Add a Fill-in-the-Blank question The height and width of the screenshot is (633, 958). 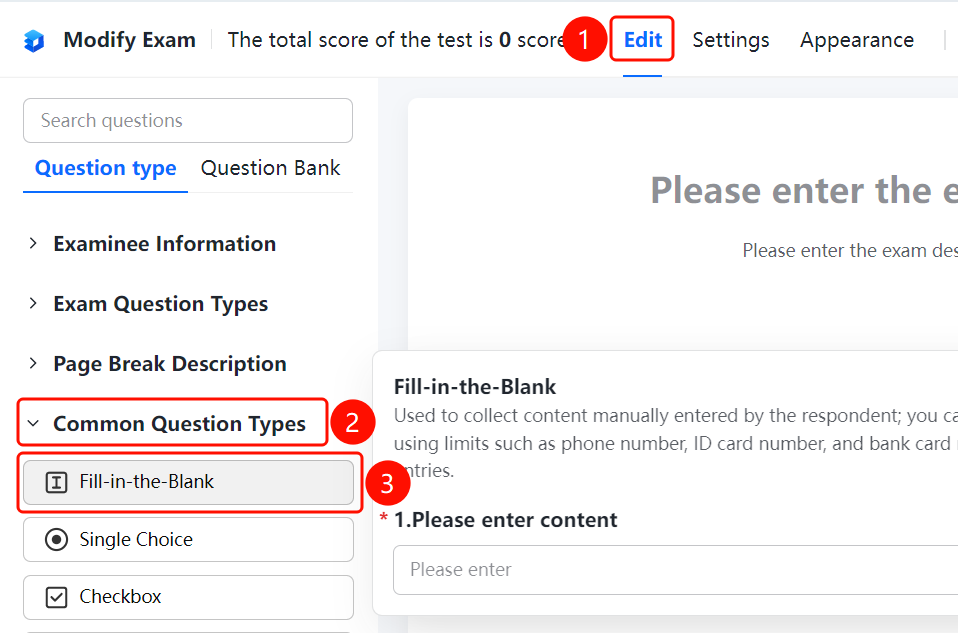click(188, 482)
